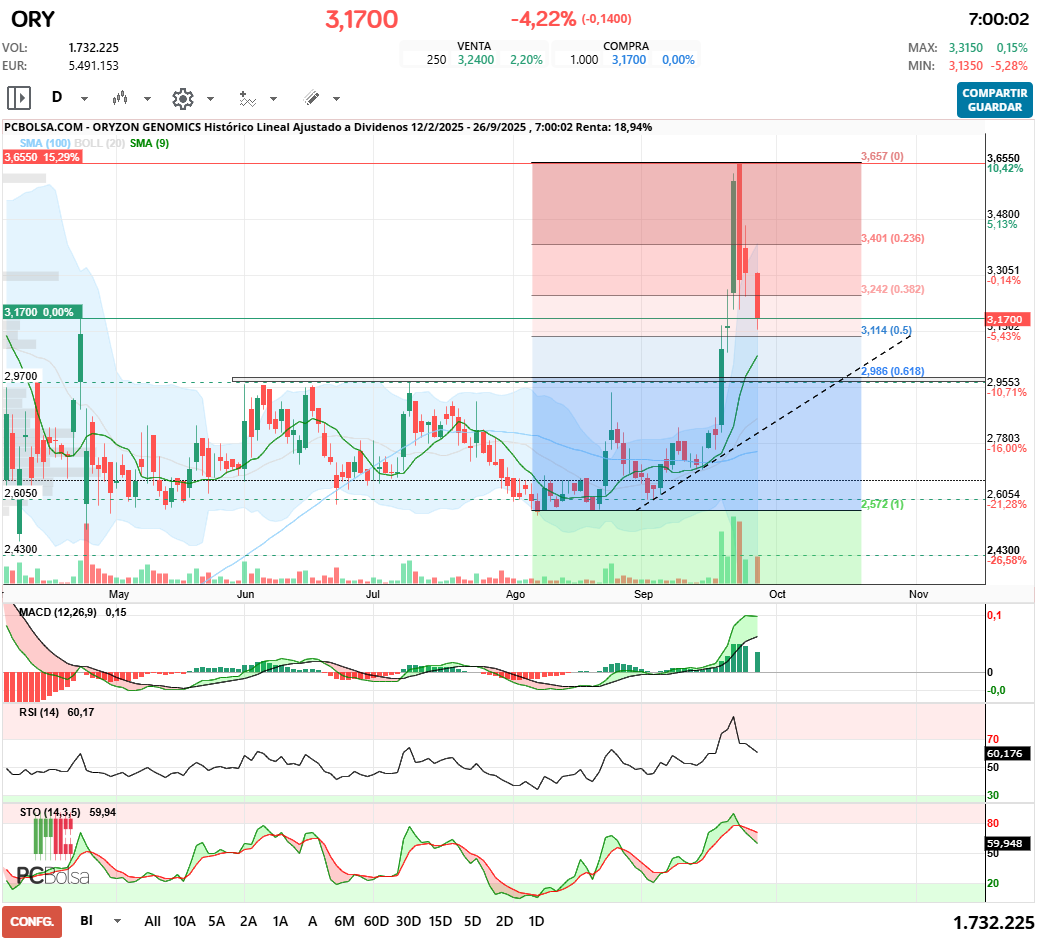The image size is (1048, 943).
Task: Switch to the 5A time range
Action: [217, 921]
